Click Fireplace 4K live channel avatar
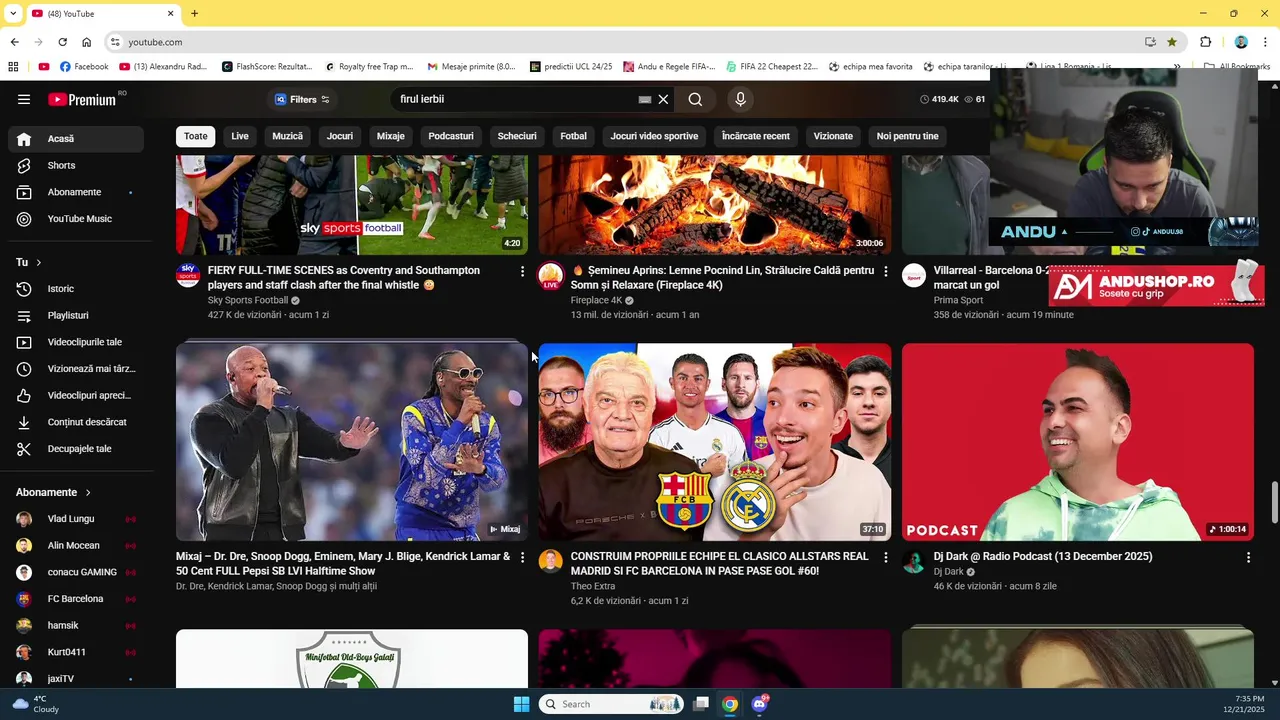Image resolution: width=1280 pixels, height=720 pixels. click(x=551, y=276)
